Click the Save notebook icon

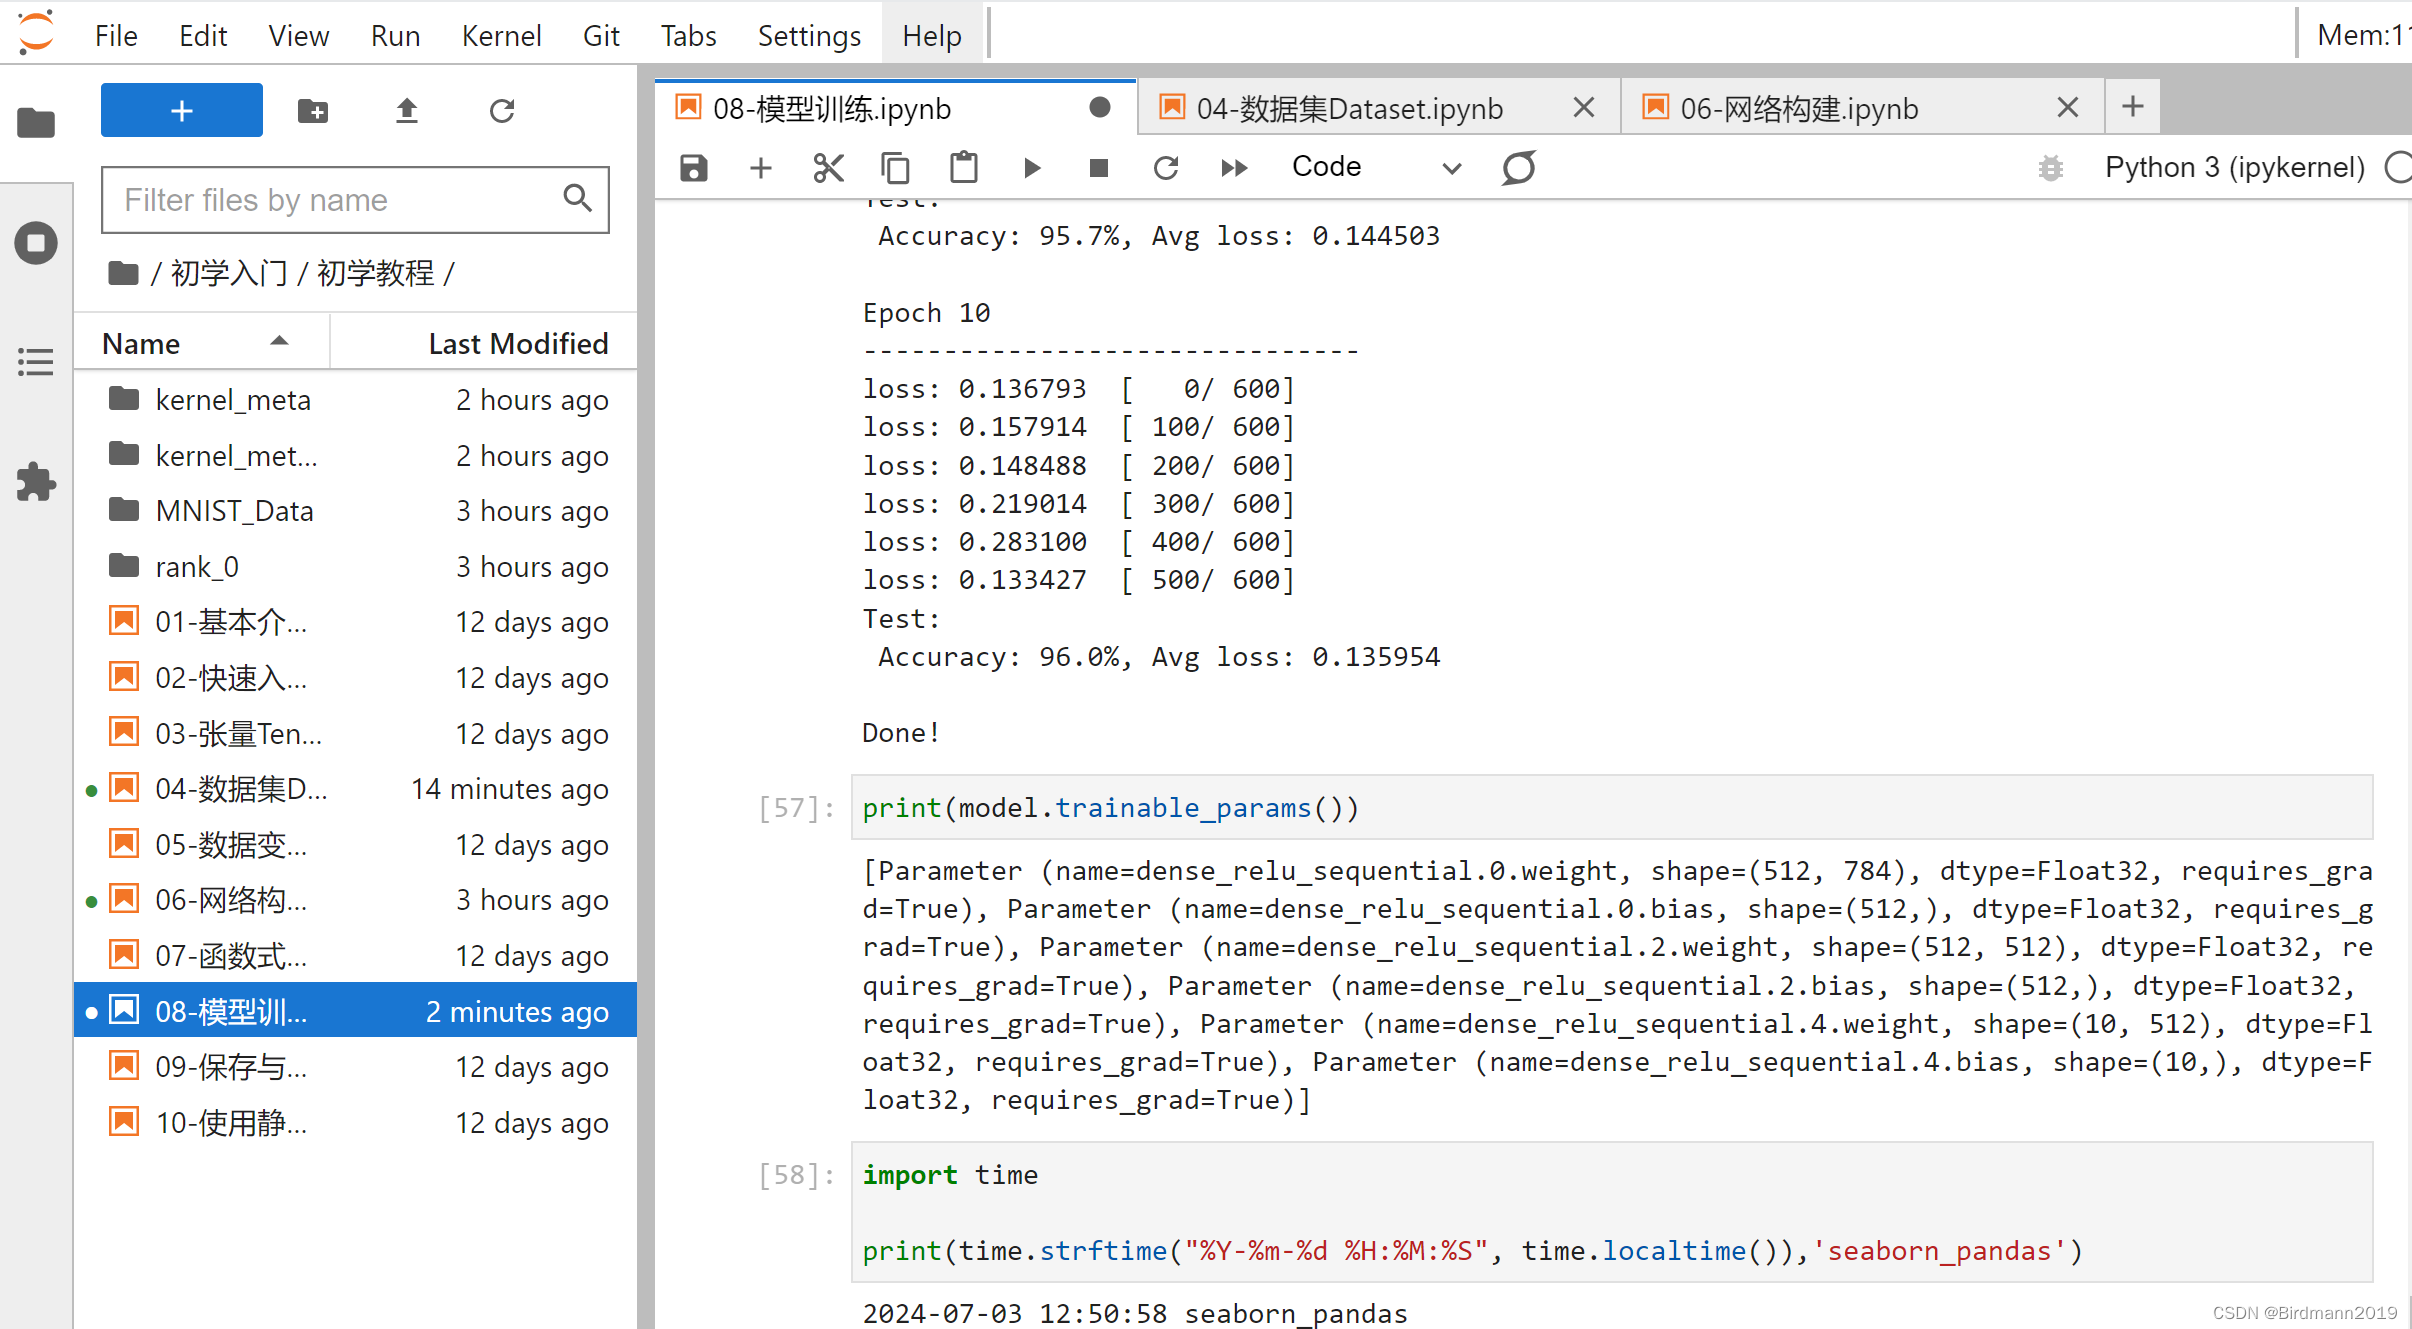tap(695, 167)
